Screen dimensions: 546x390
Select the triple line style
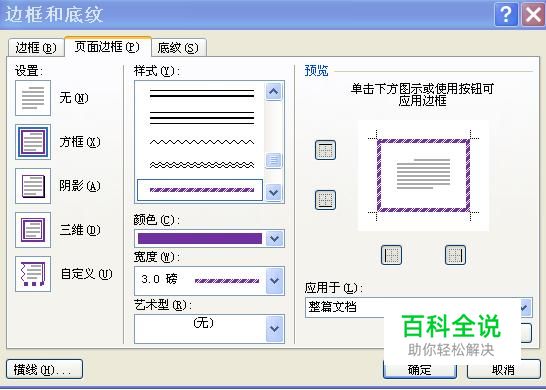tap(202, 118)
